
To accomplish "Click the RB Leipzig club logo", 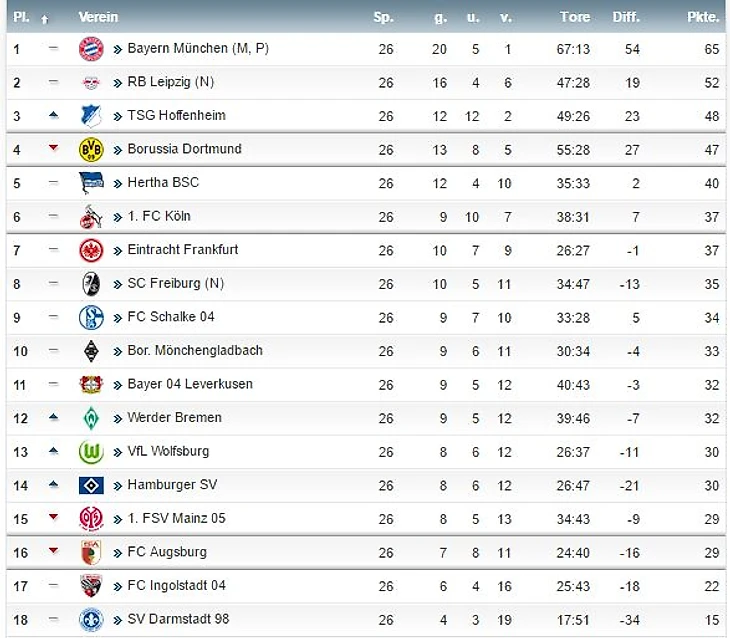I will point(91,83).
